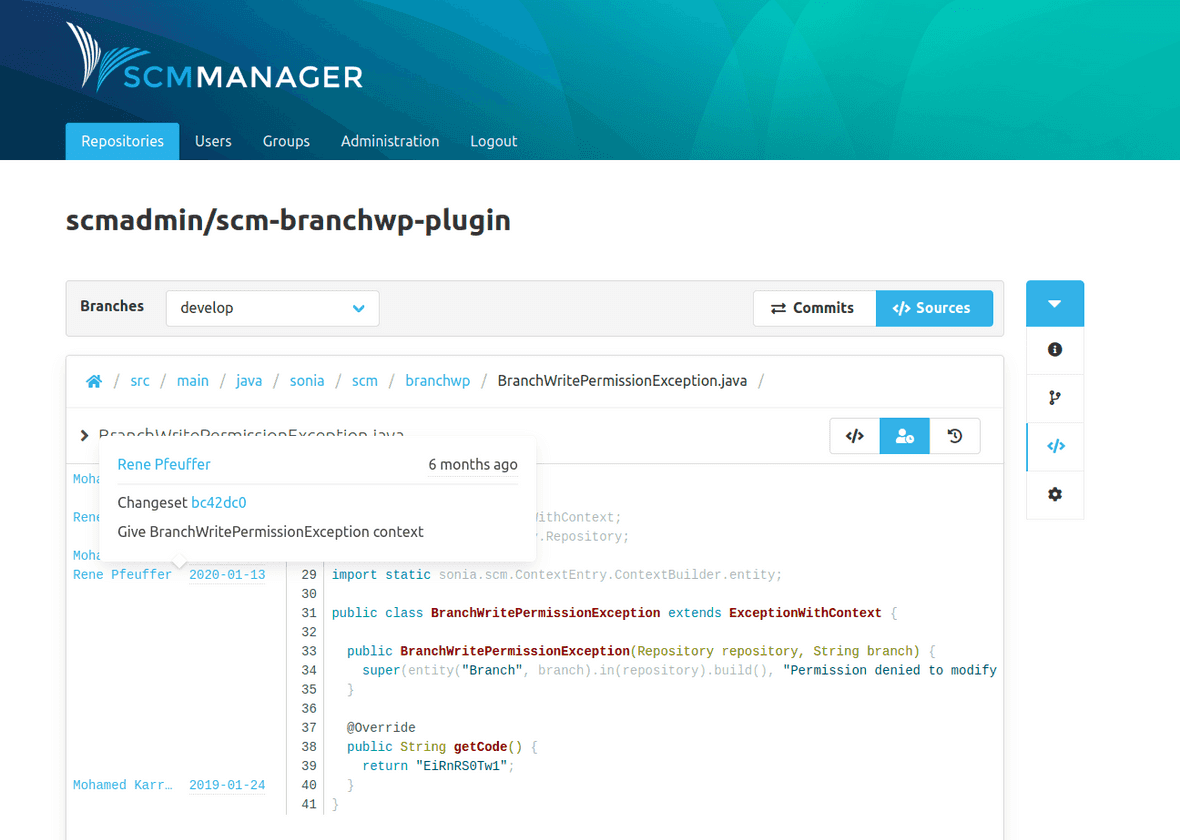Select the sources code icon in the sidebar
Image resolution: width=1180 pixels, height=840 pixels.
pos(1054,446)
